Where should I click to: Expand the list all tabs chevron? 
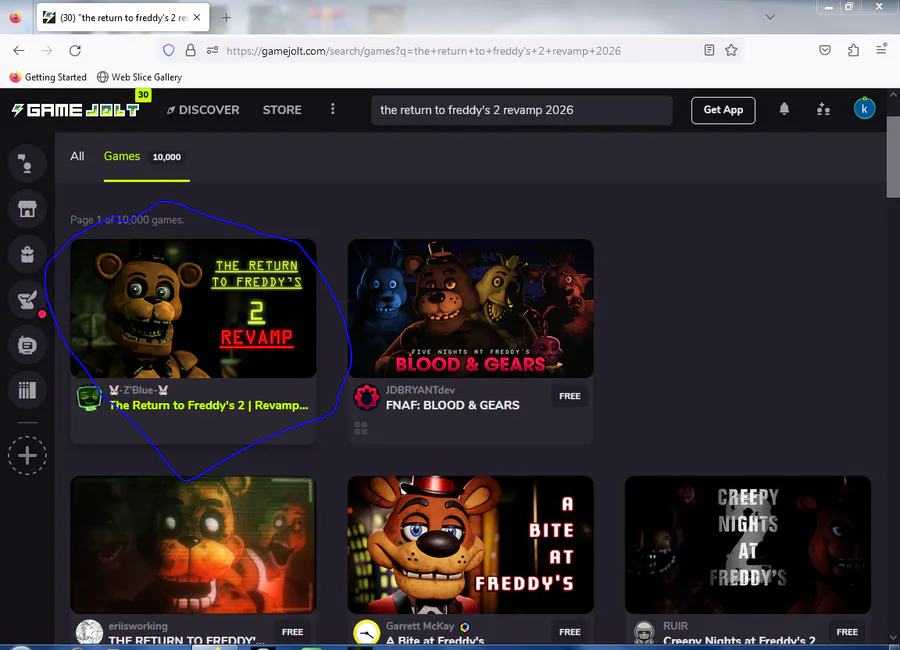click(770, 17)
